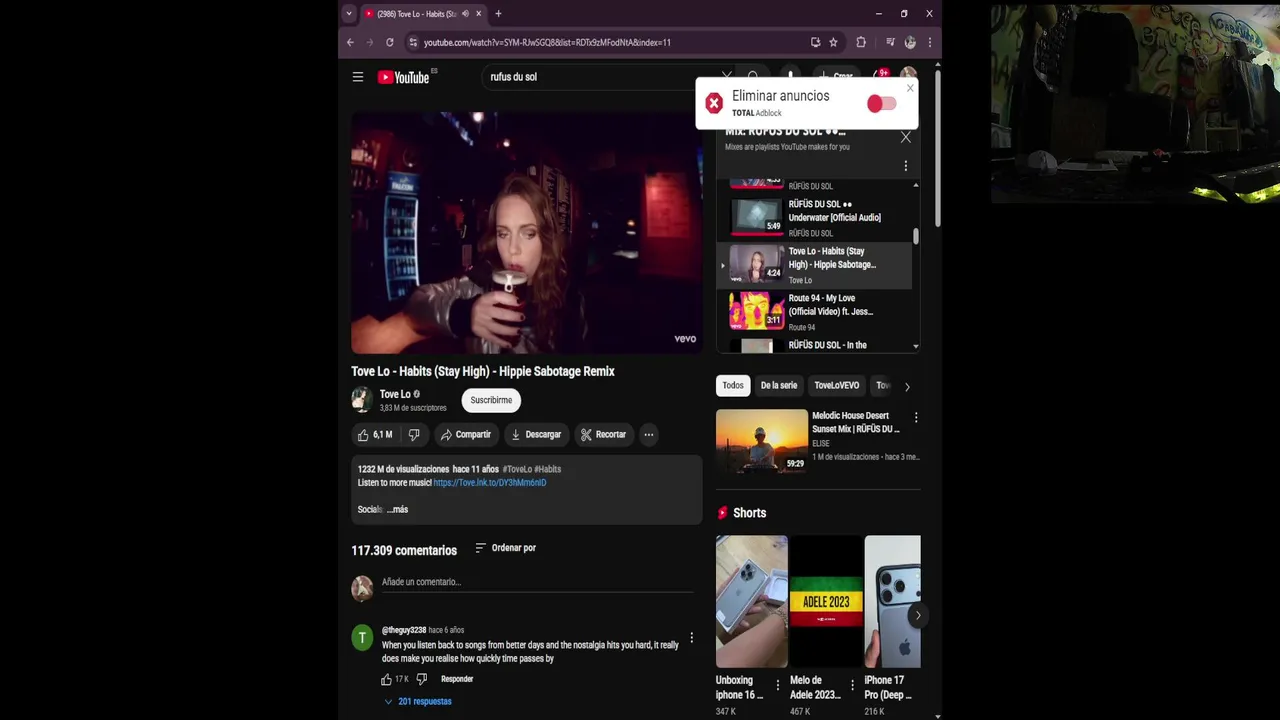Click the Añade un comentario field
Screen dimensions: 1280x720
[x=537, y=583]
